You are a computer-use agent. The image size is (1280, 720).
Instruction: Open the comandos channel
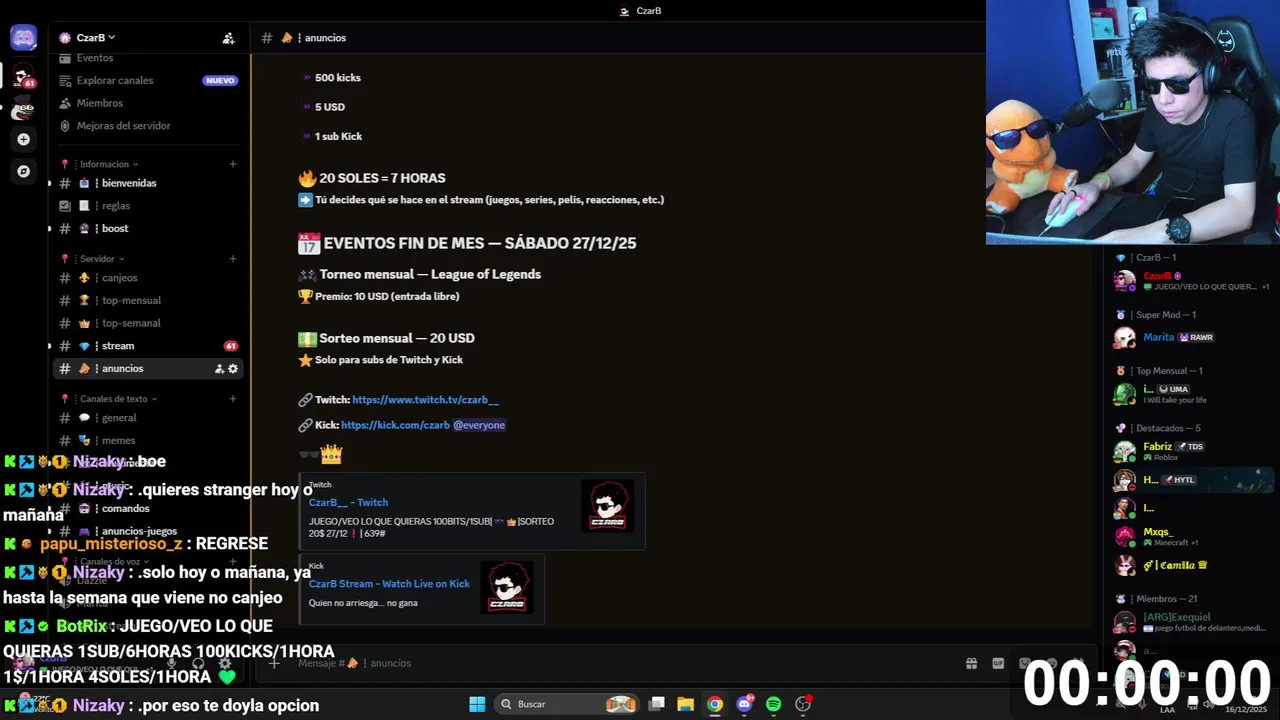coord(150,508)
